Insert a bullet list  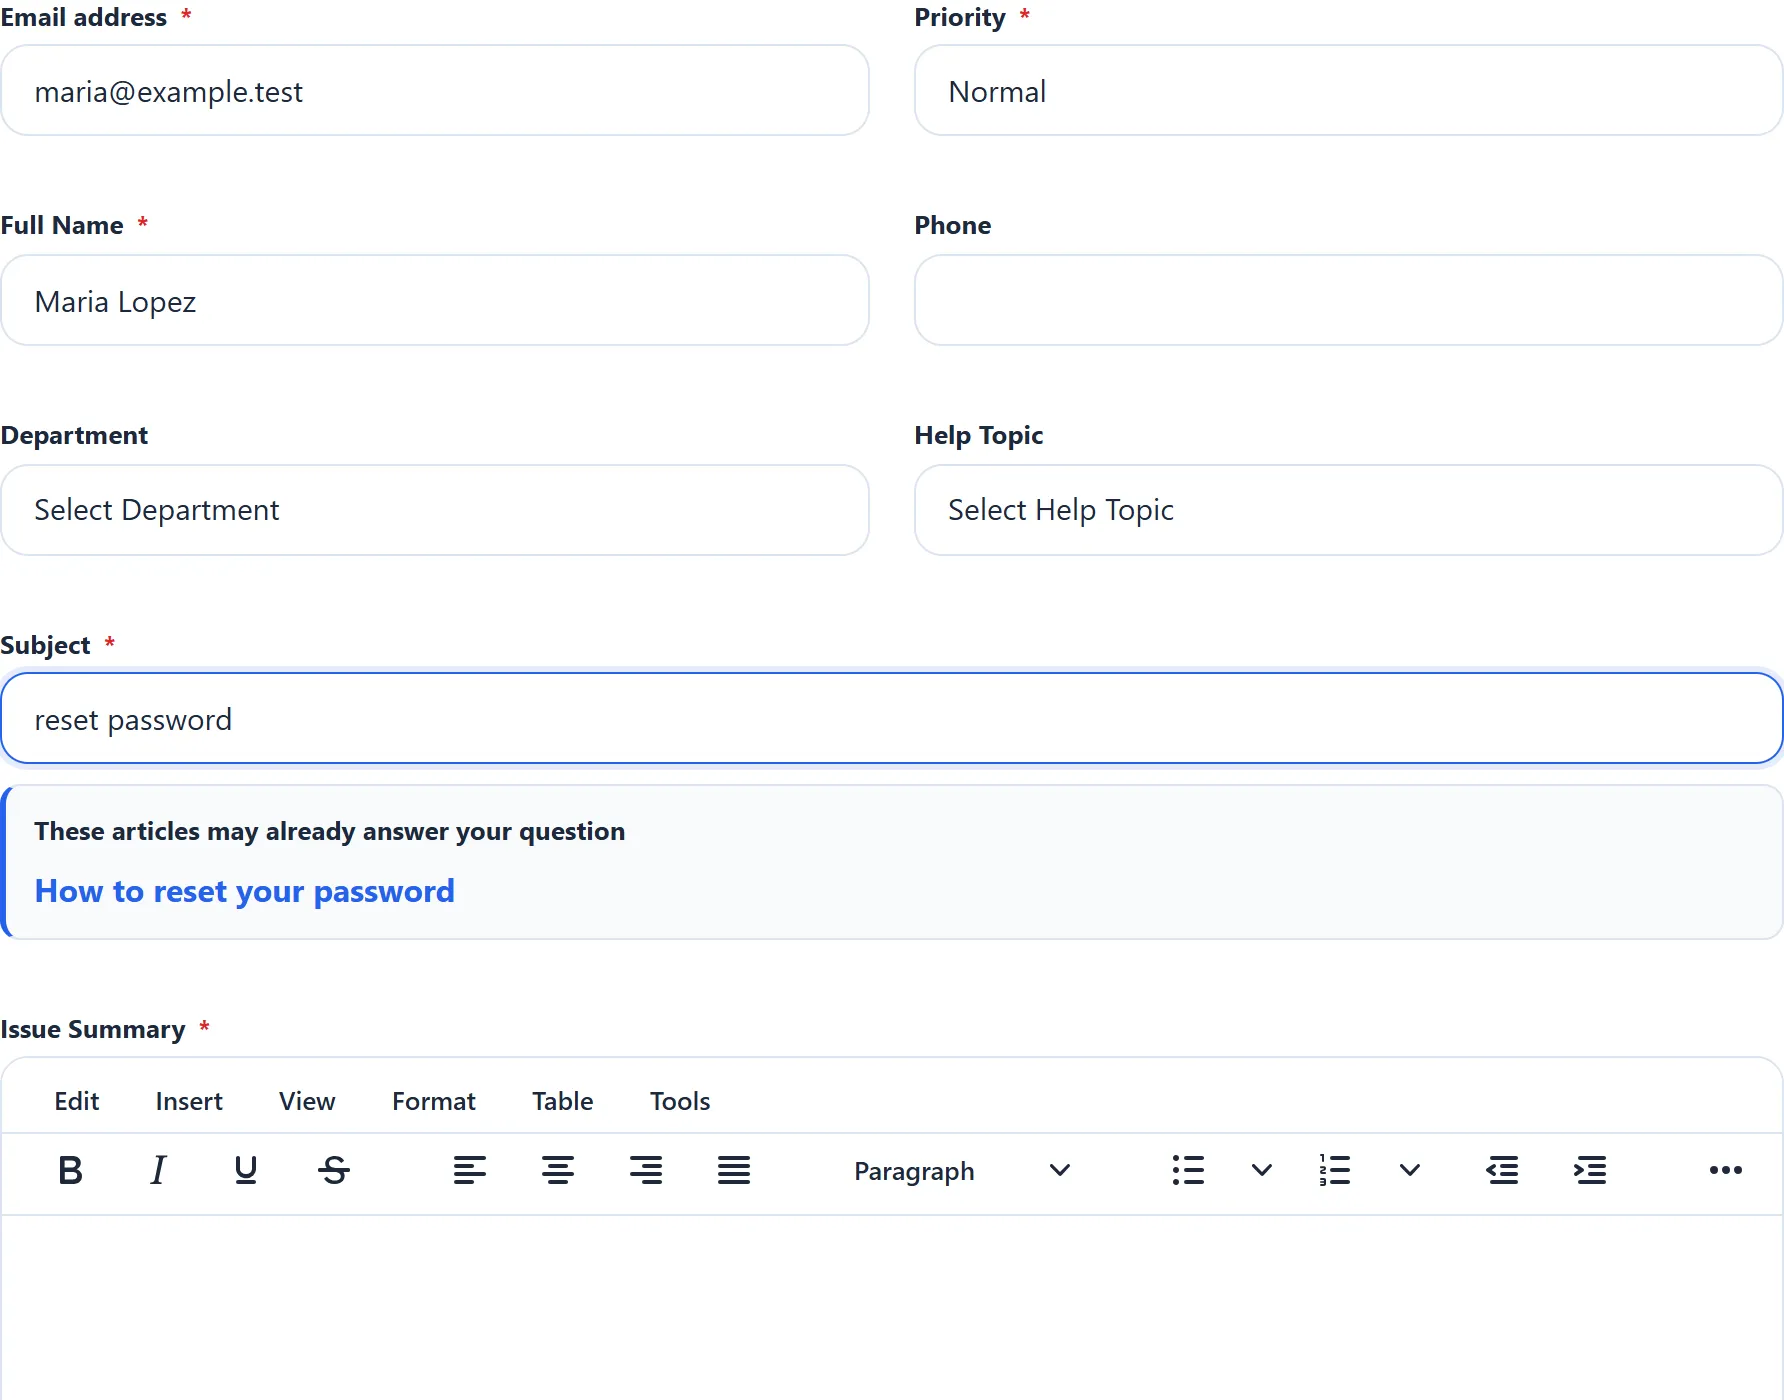pyautogui.click(x=1188, y=1170)
